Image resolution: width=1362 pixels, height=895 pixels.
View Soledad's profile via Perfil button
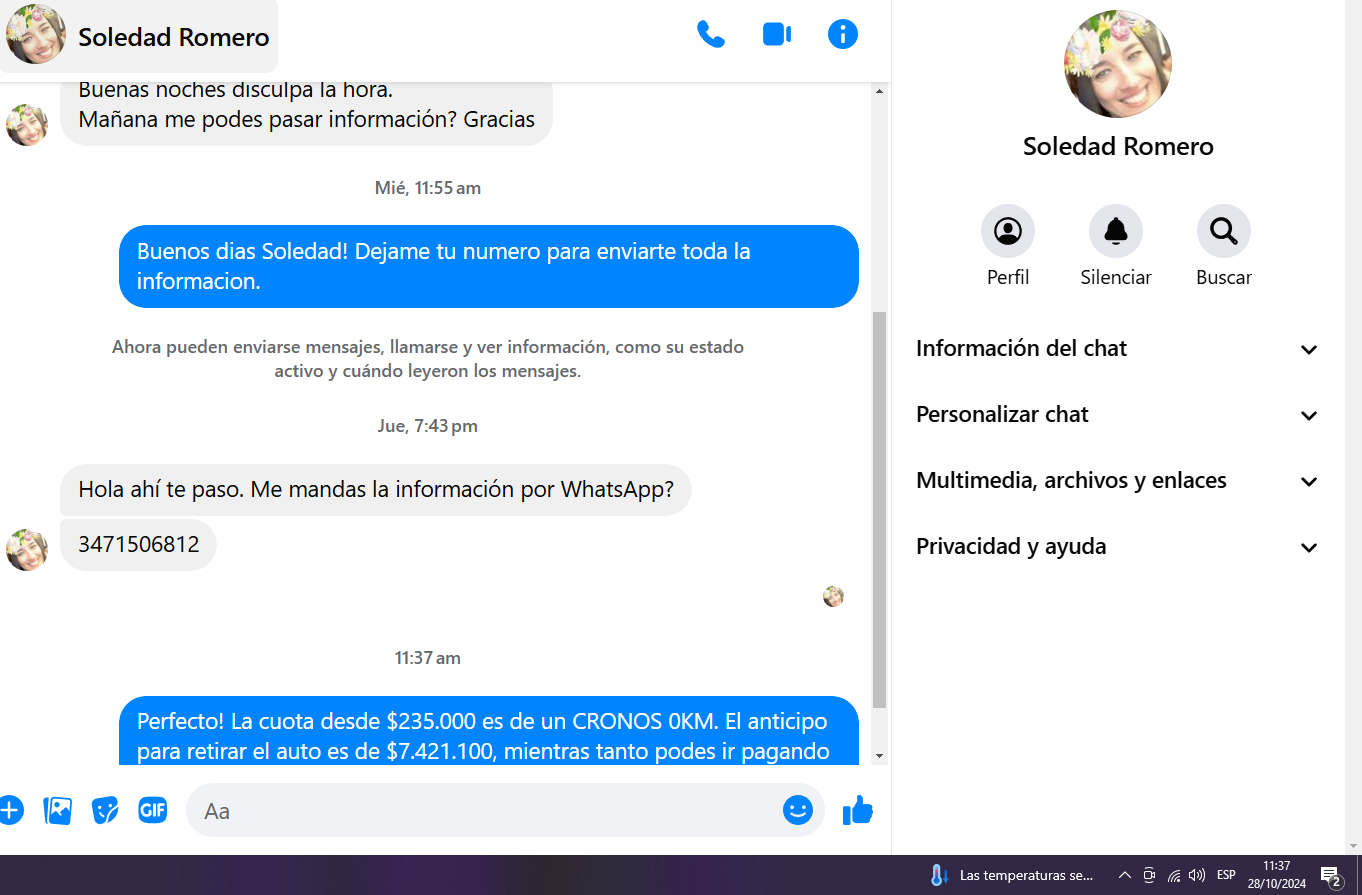tap(1007, 231)
